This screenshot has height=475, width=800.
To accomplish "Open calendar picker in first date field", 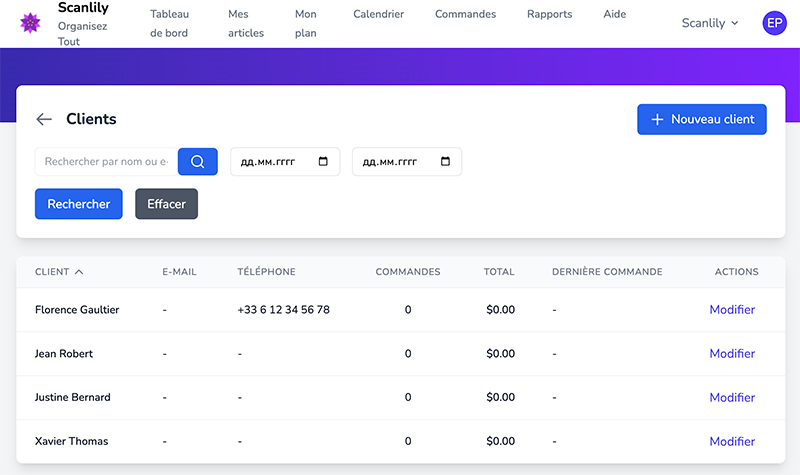I will 323,161.
